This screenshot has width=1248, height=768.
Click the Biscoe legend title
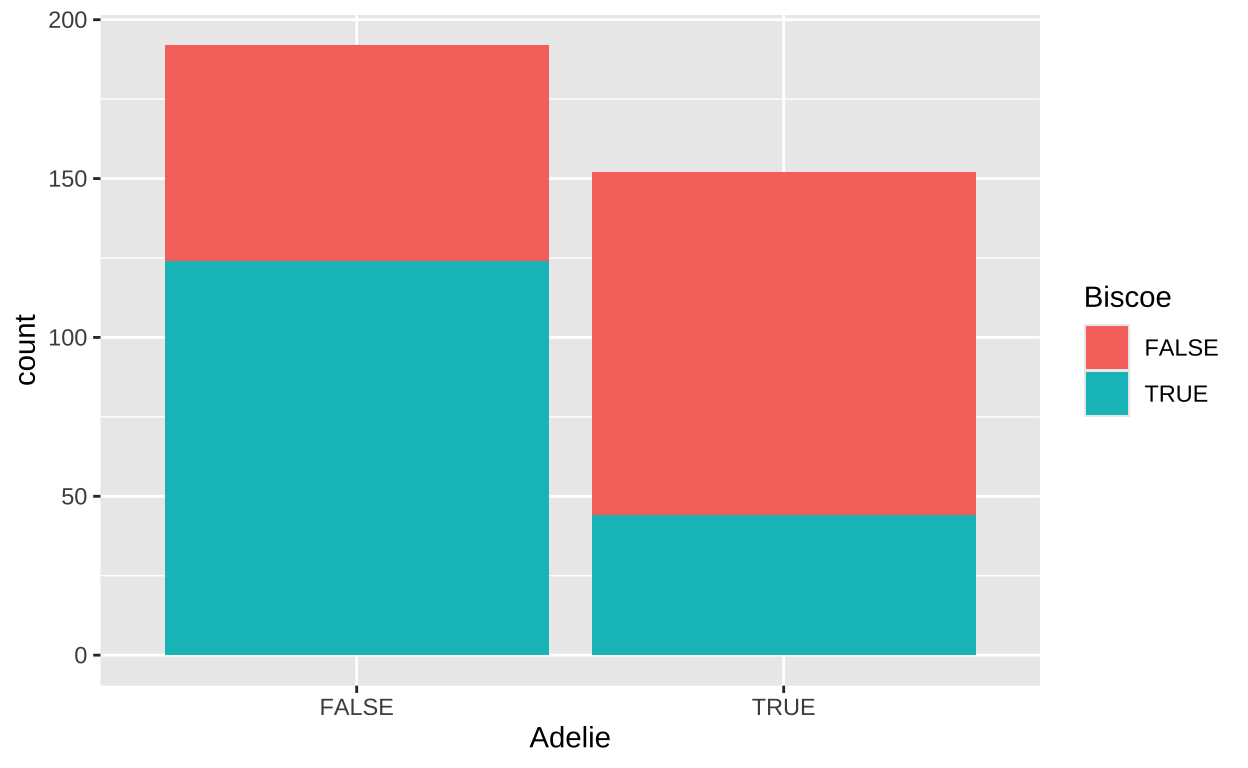[1127, 297]
